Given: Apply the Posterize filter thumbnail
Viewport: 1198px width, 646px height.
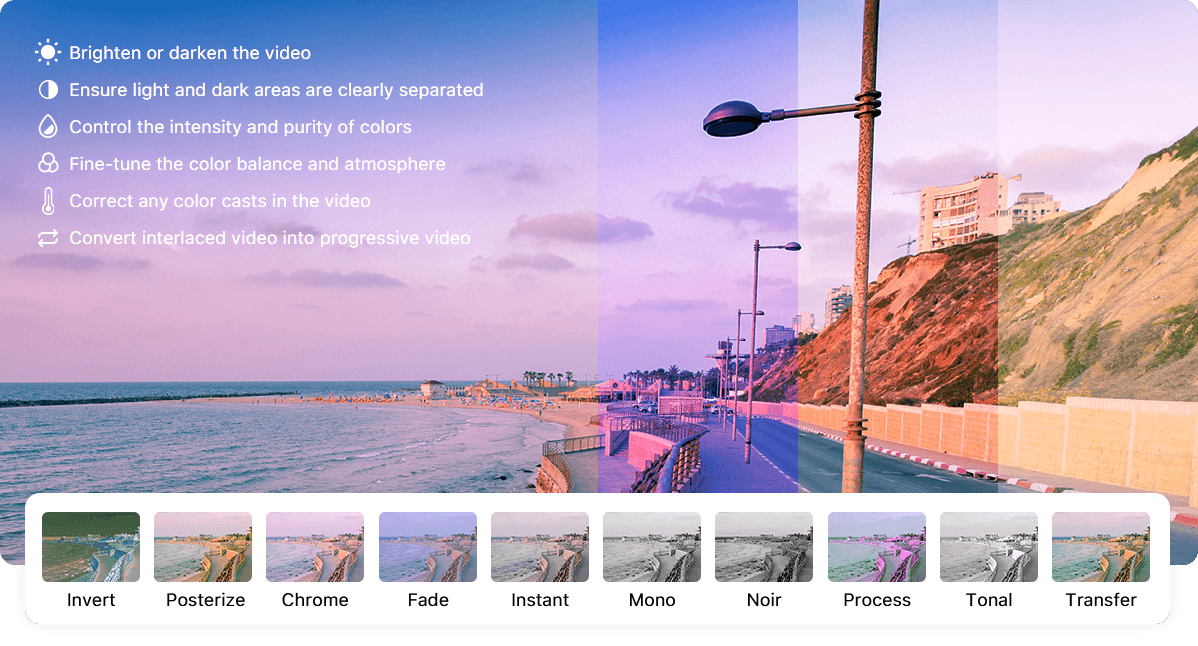Looking at the screenshot, I should coord(203,547).
